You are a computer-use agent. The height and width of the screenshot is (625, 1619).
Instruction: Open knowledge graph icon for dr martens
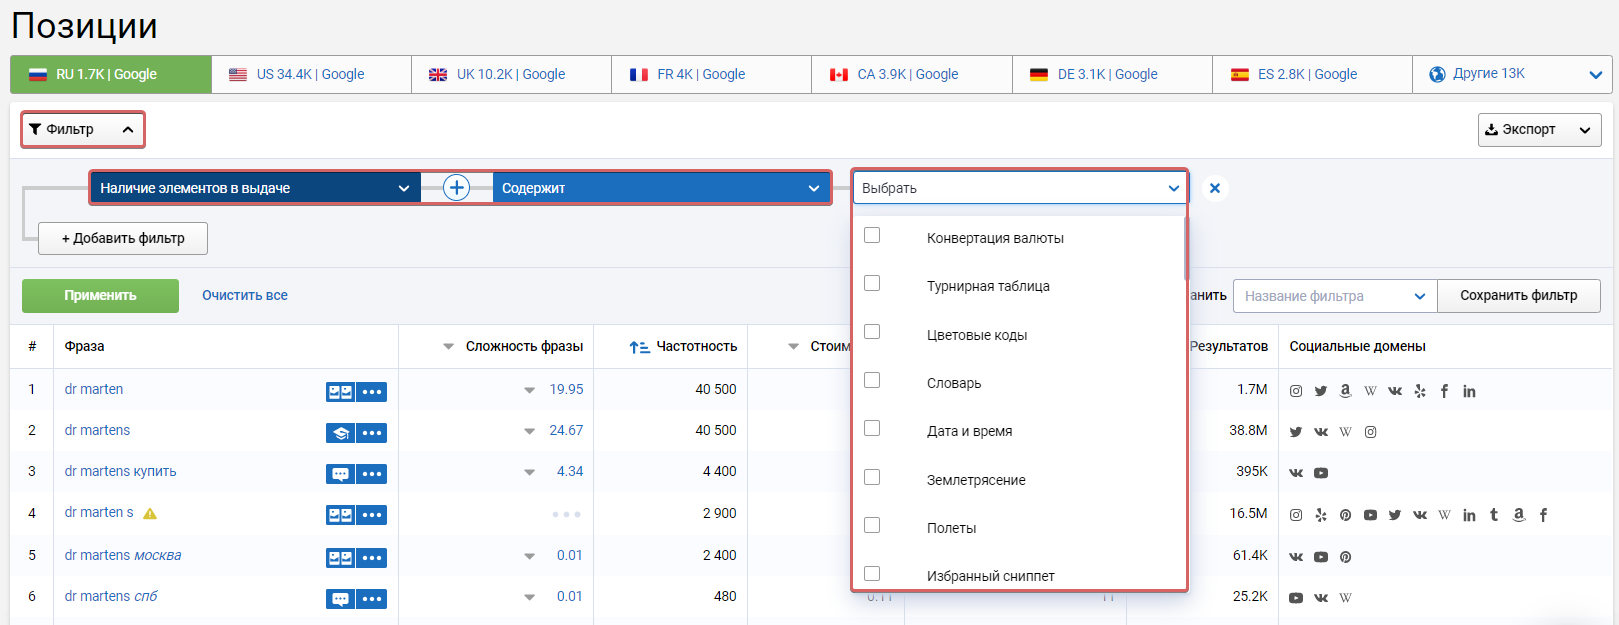tap(340, 433)
